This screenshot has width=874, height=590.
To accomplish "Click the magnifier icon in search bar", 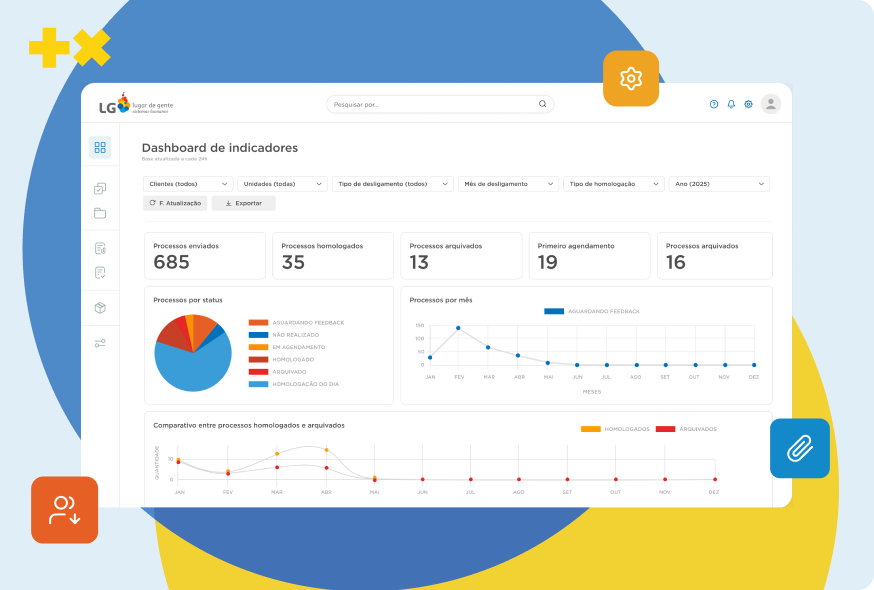I will click(x=543, y=104).
